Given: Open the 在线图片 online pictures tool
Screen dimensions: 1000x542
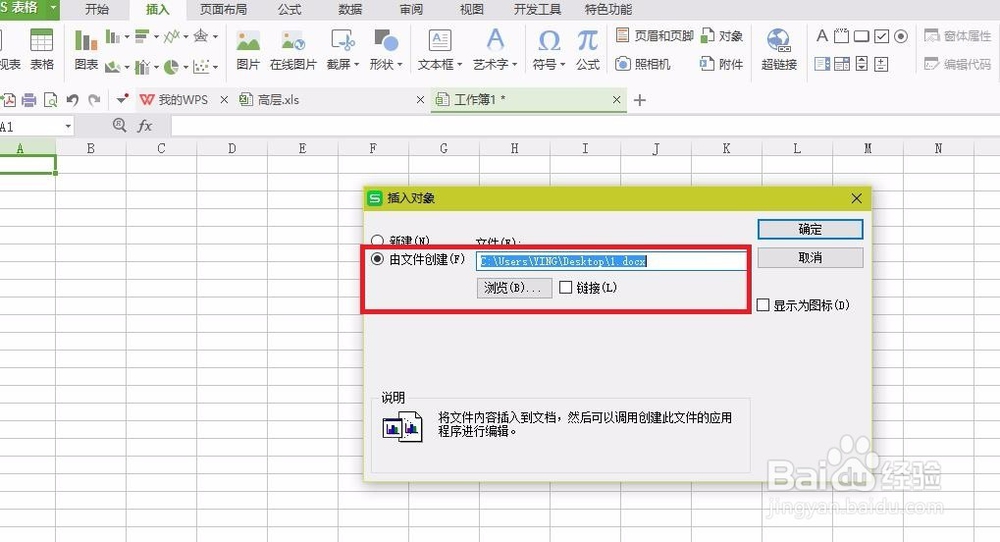Looking at the screenshot, I should pos(293,48).
